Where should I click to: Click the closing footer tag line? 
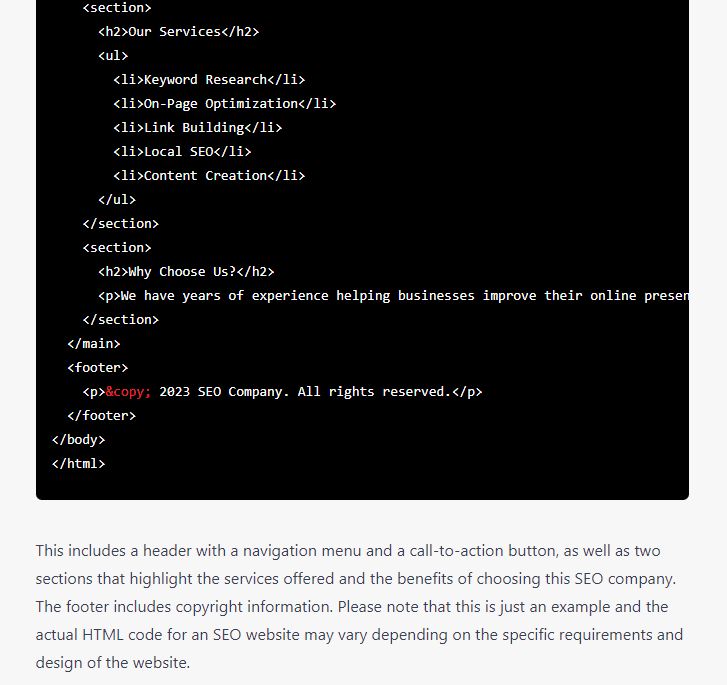click(x=101, y=416)
